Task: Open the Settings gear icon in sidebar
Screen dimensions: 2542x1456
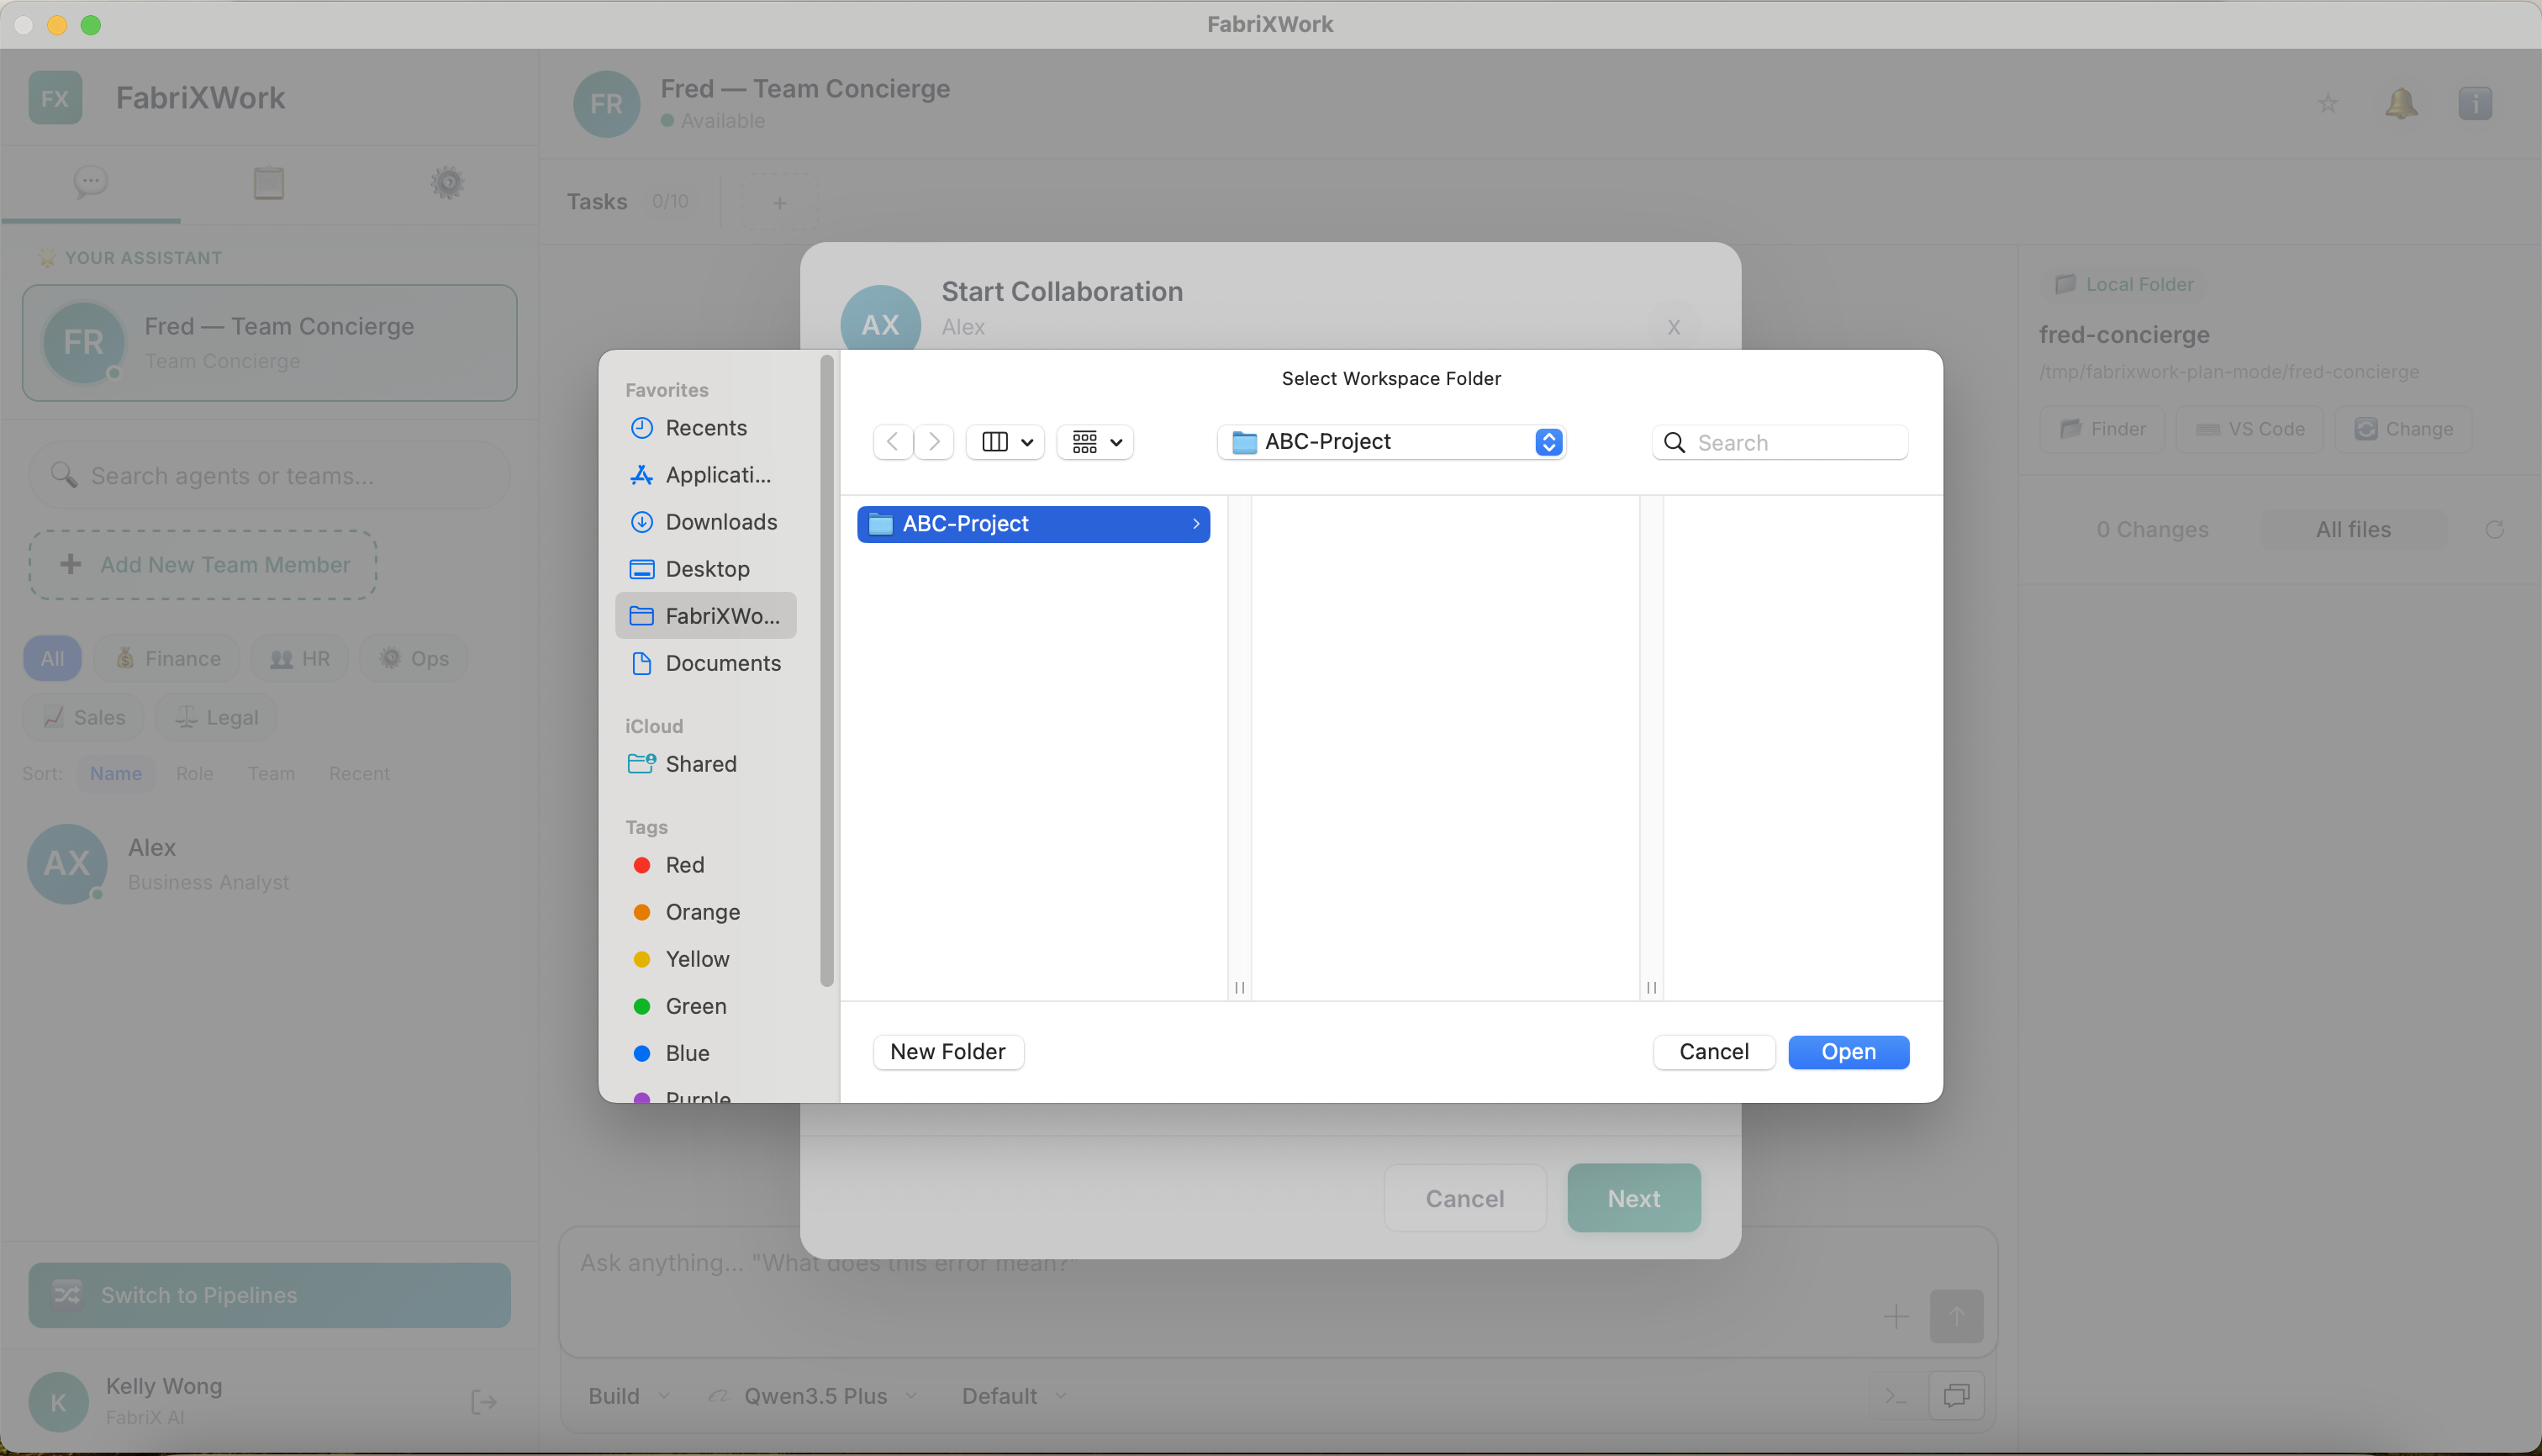Action: [x=447, y=182]
